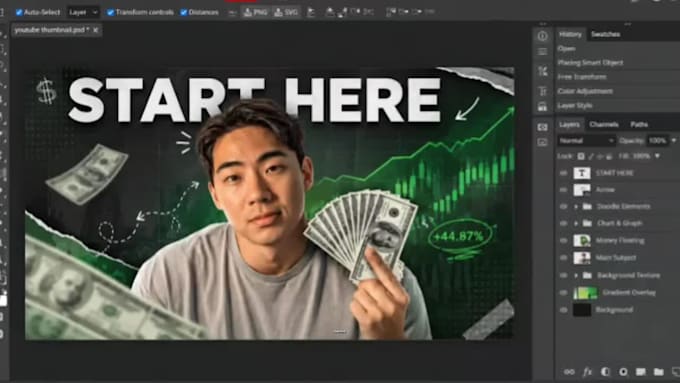Screen dimensions: 680x383
Task: Hide the Money Floating layer
Action: [x=563, y=240]
